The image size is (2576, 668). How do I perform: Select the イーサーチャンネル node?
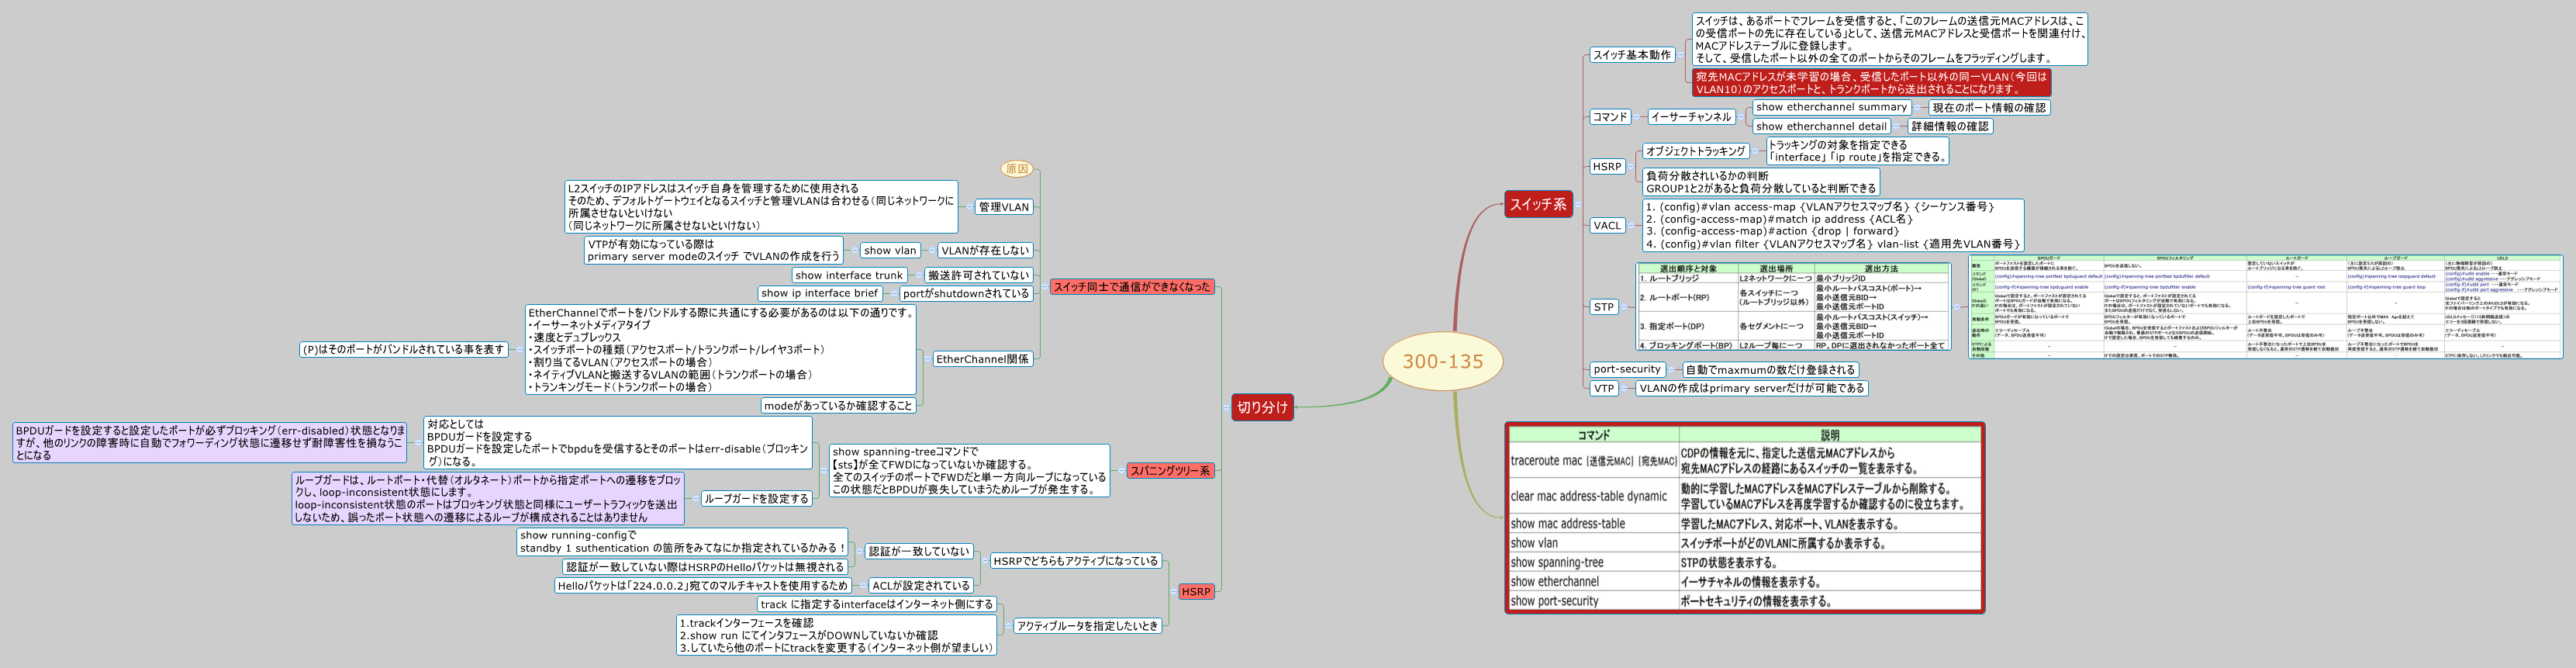[x=1691, y=117]
